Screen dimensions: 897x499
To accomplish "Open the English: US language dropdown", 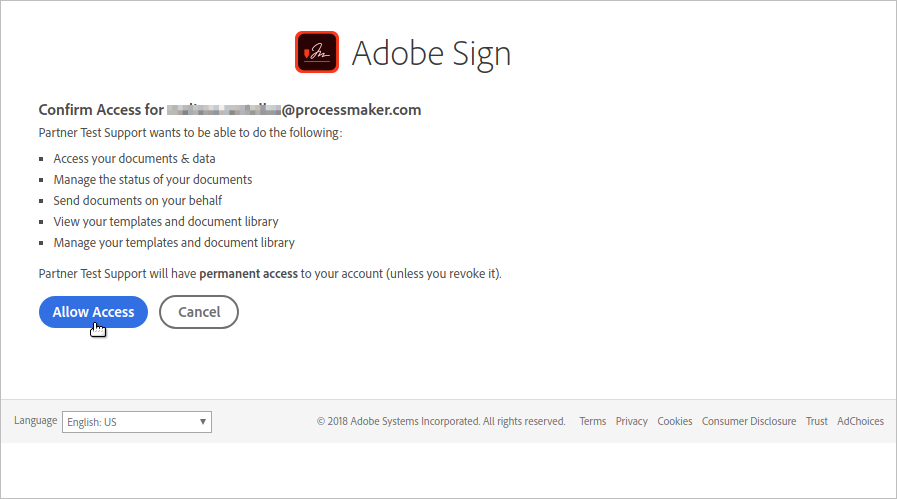I will pyautogui.click(x=137, y=422).
